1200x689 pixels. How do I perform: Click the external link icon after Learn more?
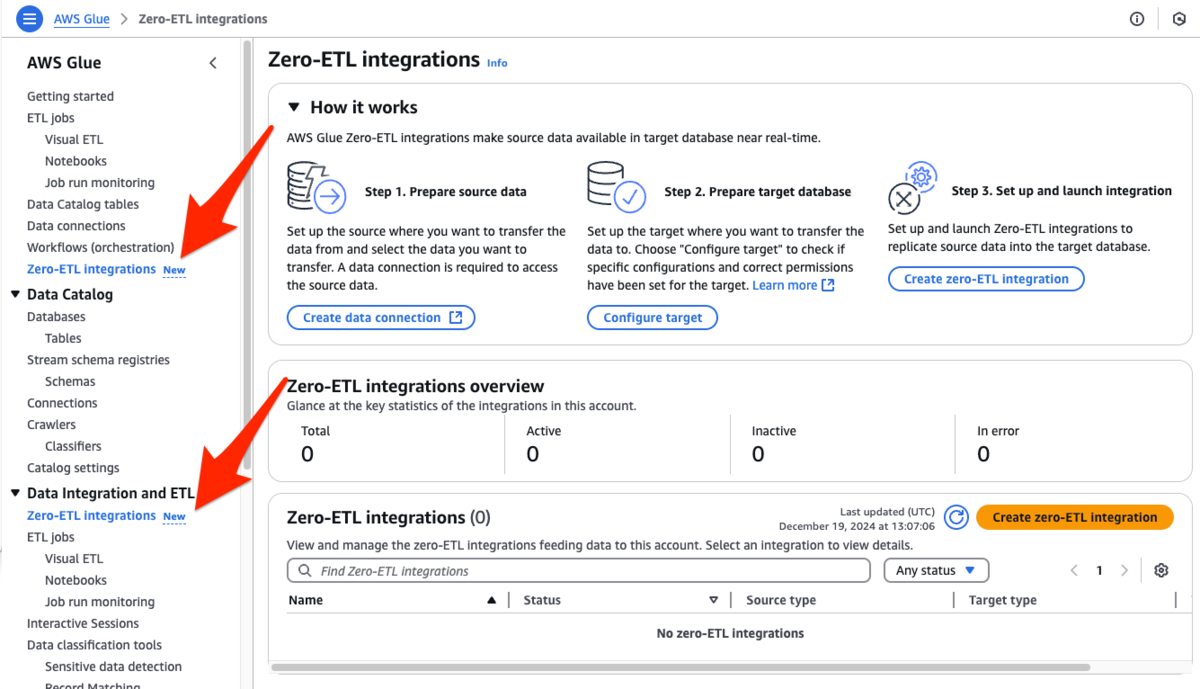(828, 285)
